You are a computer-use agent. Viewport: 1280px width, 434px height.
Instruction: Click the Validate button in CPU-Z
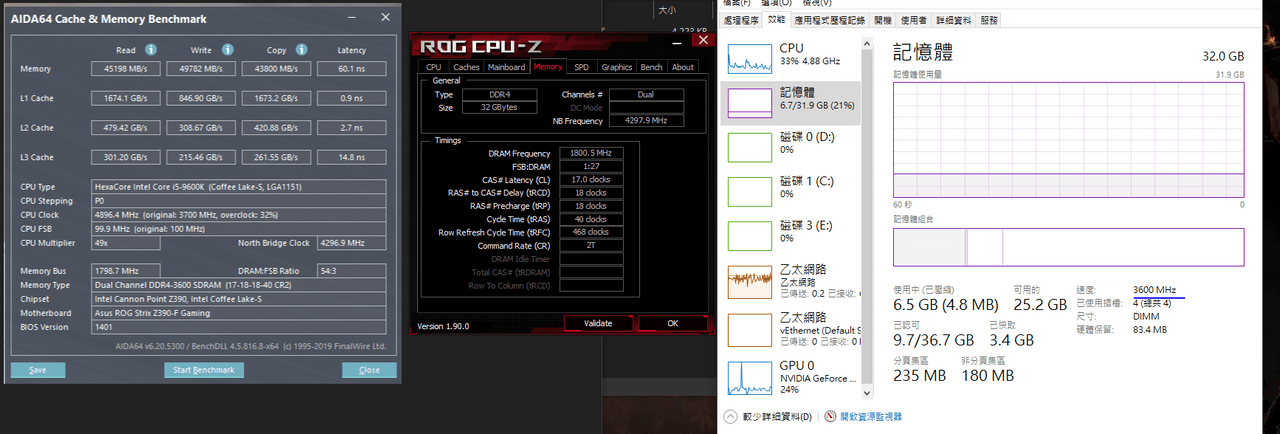pos(598,323)
